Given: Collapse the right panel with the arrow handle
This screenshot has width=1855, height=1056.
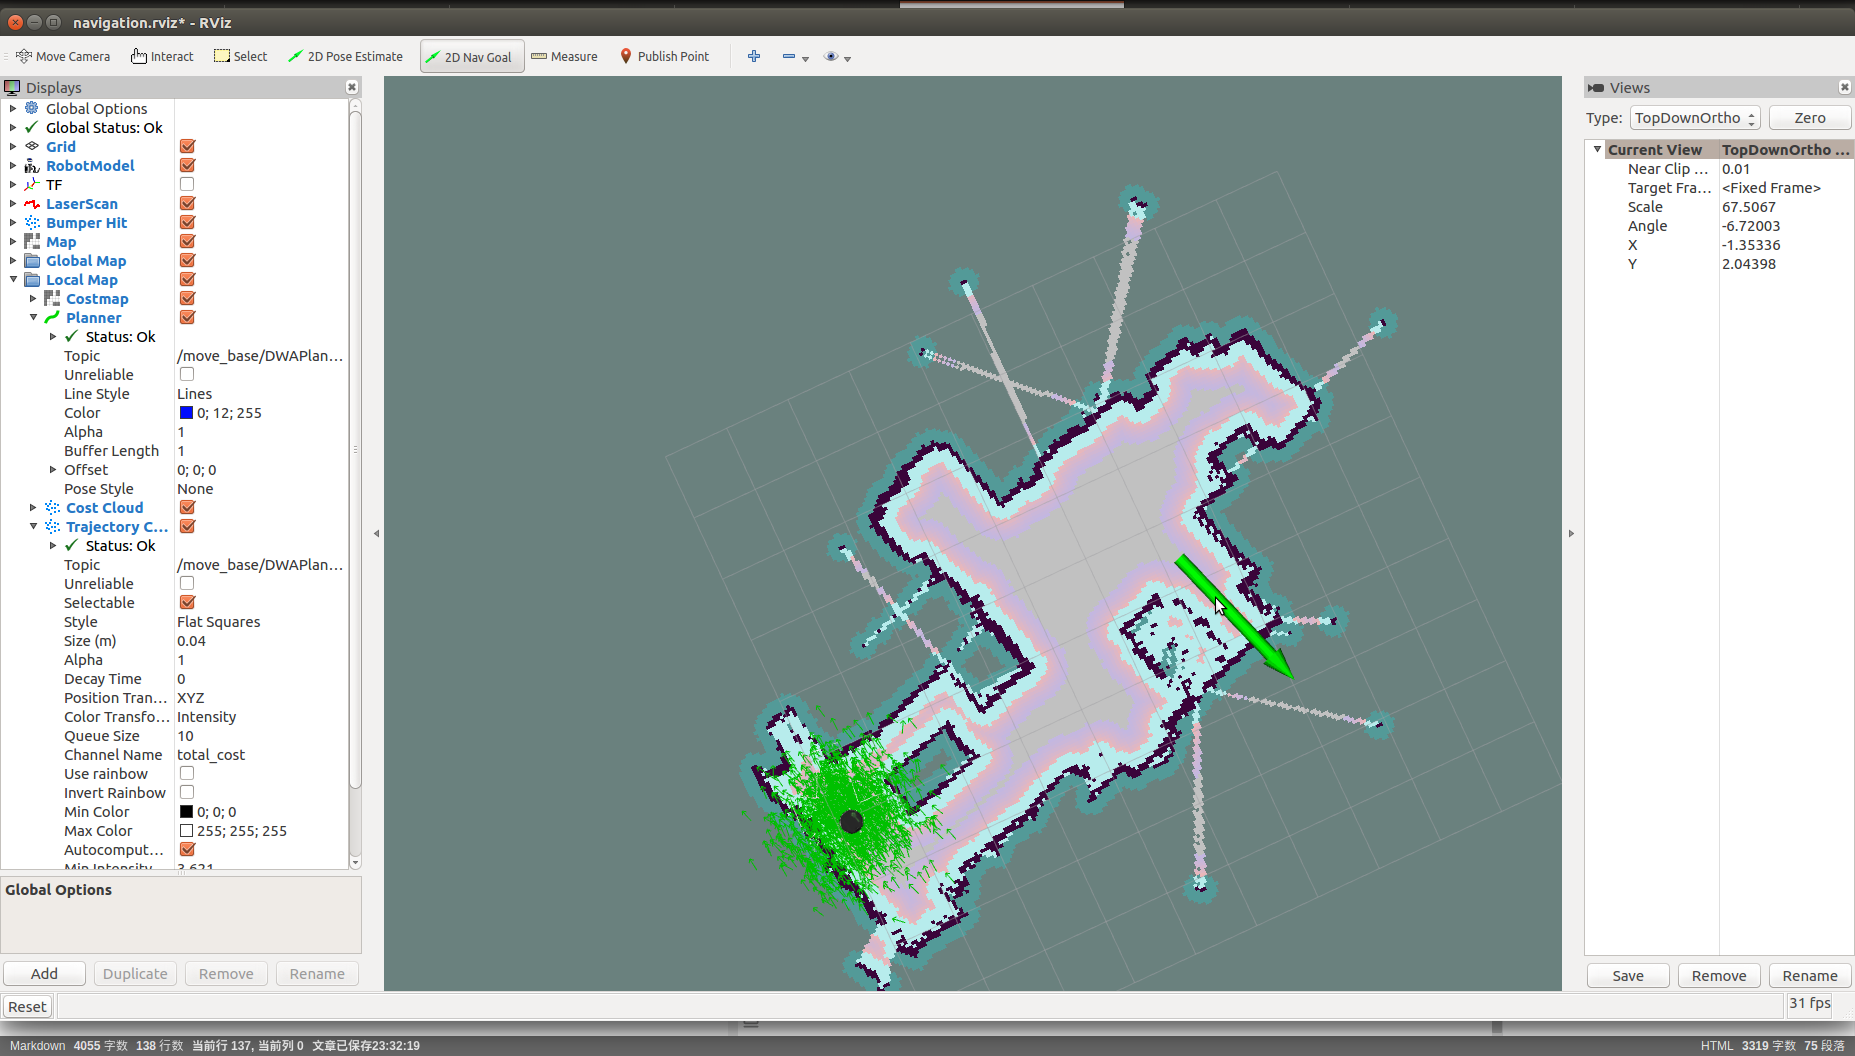Looking at the screenshot, I should [x=1571, y=534].
